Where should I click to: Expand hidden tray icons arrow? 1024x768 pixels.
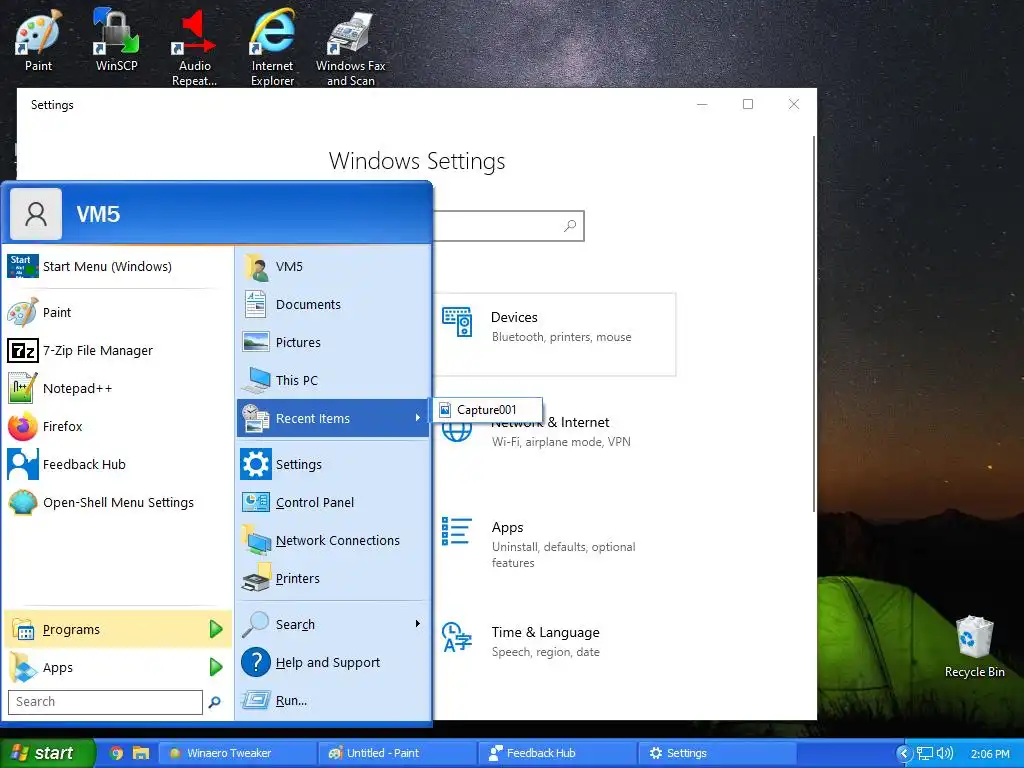(x=904, y=754)
